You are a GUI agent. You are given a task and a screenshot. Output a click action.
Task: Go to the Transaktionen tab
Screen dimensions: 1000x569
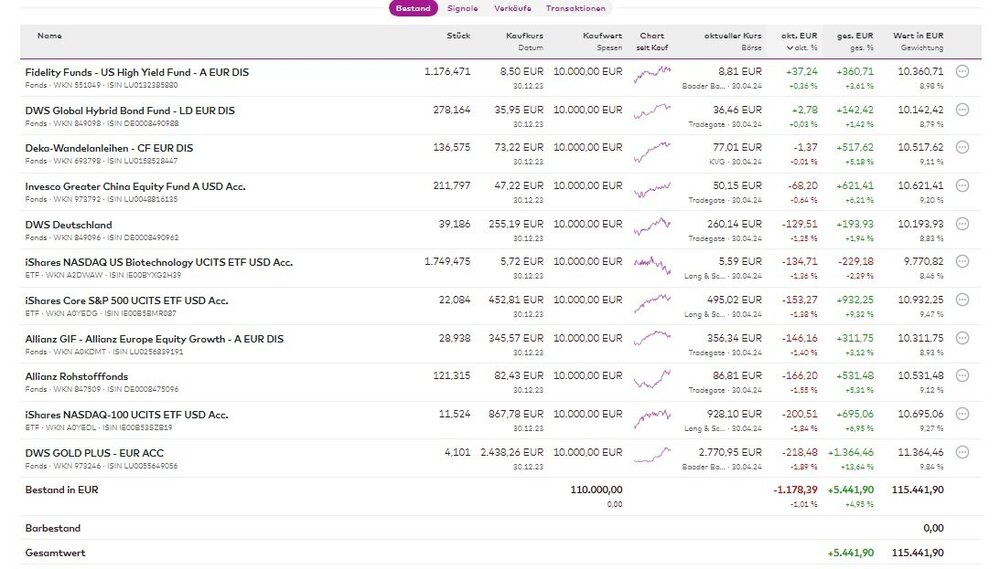click(x=575, y=8)
